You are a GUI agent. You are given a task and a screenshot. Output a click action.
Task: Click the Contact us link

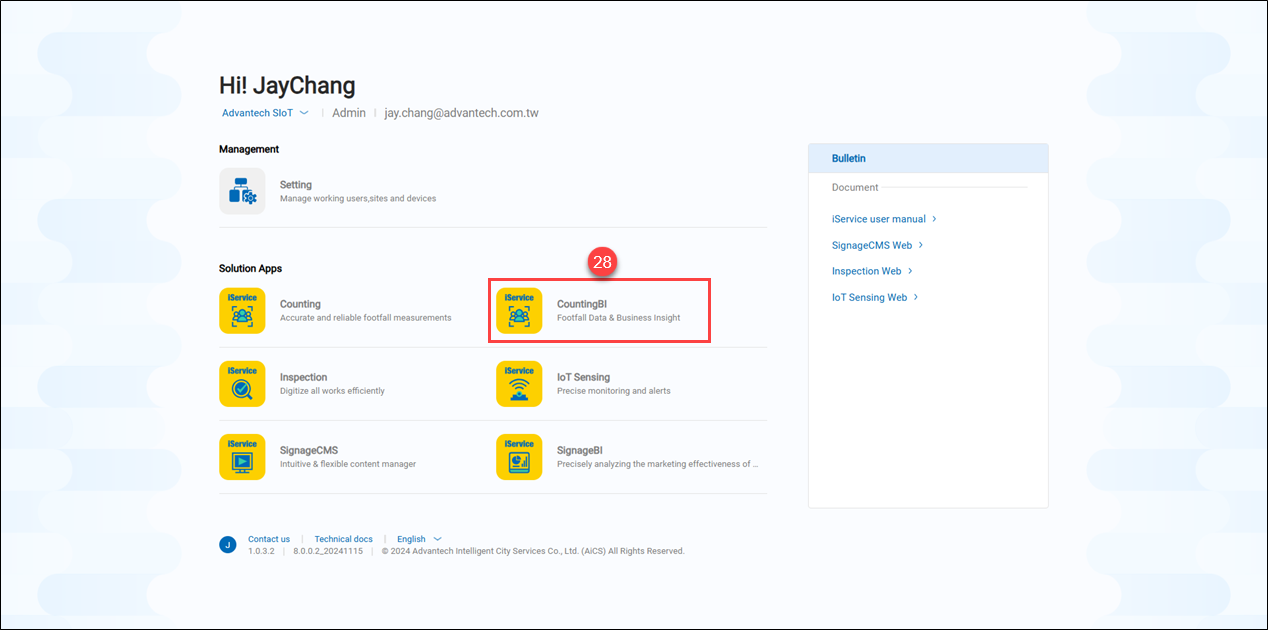tap(269, 539)
